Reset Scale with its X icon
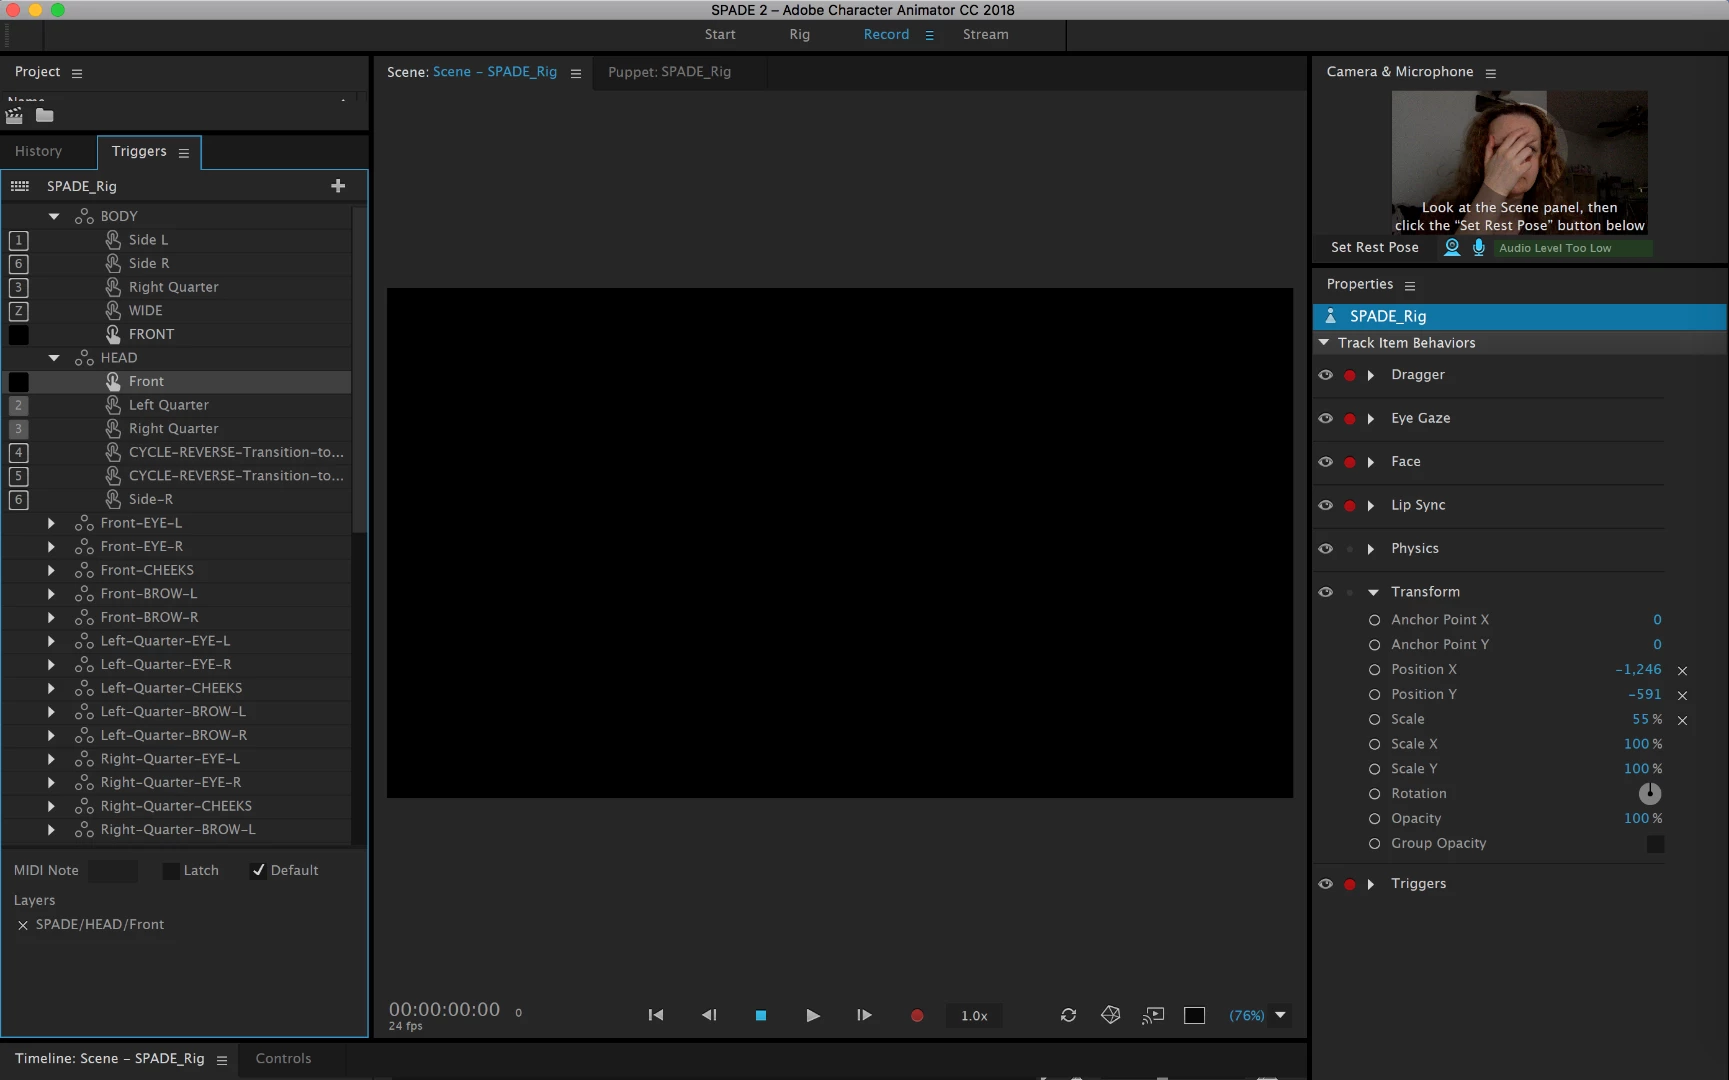1729x1080 pixels. pyautogui.click(x=1682, y=721)
